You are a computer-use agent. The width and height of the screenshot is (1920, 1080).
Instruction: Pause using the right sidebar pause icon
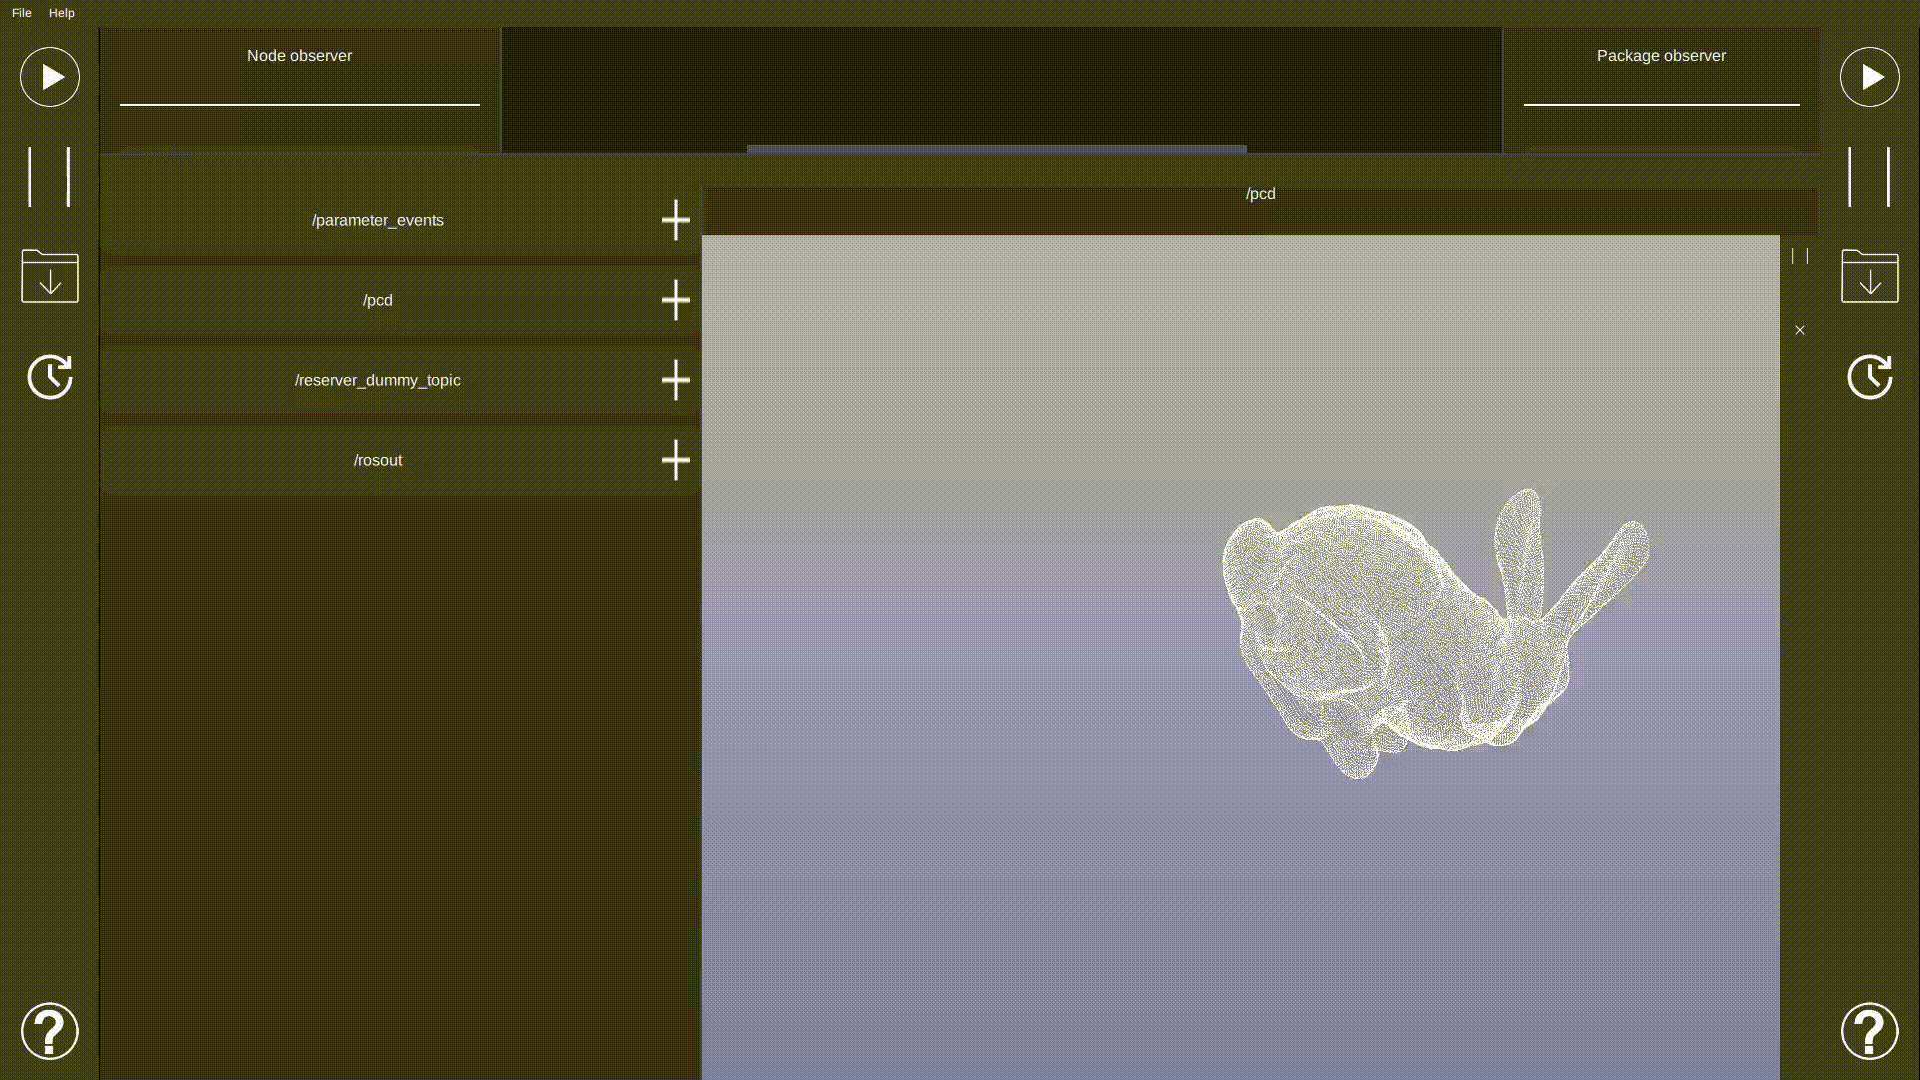1869,177
